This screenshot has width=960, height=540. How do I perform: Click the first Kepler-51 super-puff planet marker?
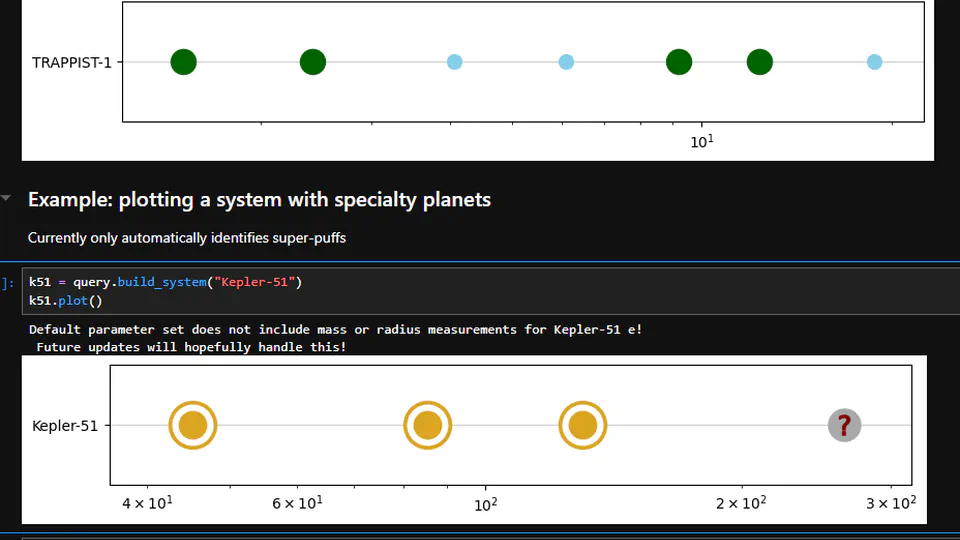point(193,425)
